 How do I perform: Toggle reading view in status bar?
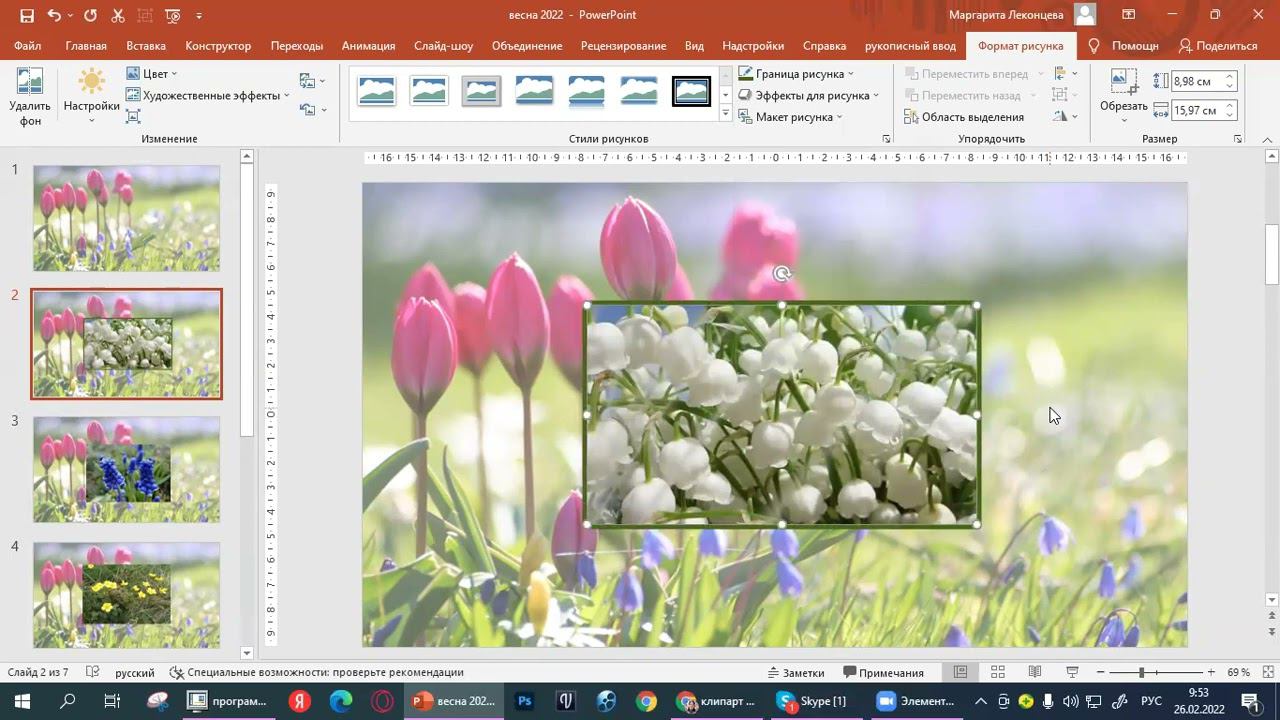[1035, 672]
